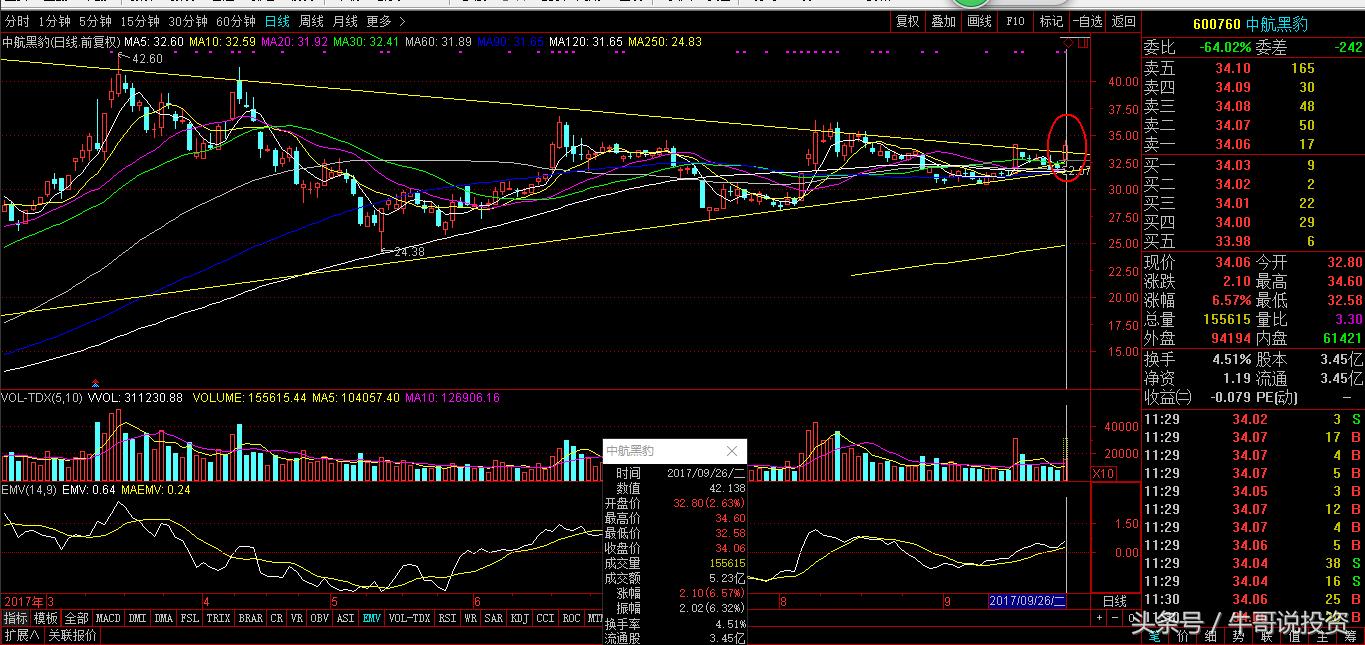The image size is (1365, 645).
Task: Click the 关联报价 button
Action: tap(73, 635)
